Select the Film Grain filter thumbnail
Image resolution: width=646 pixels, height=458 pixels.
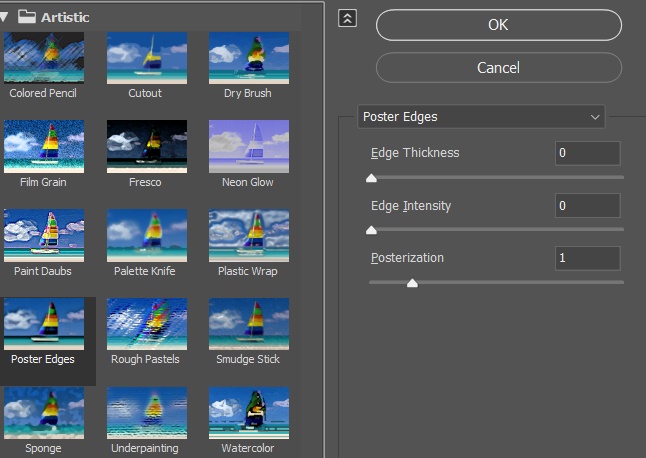tap(44, 146)
